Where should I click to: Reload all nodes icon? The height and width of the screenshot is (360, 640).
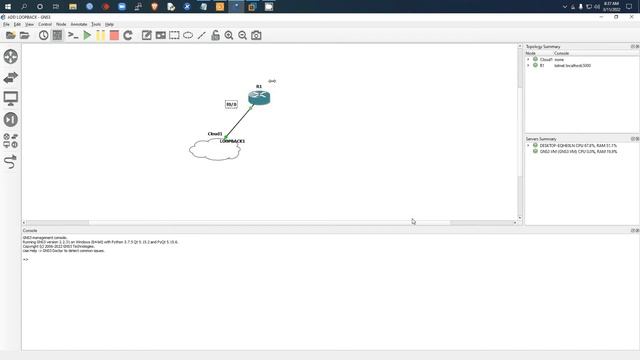128,36
